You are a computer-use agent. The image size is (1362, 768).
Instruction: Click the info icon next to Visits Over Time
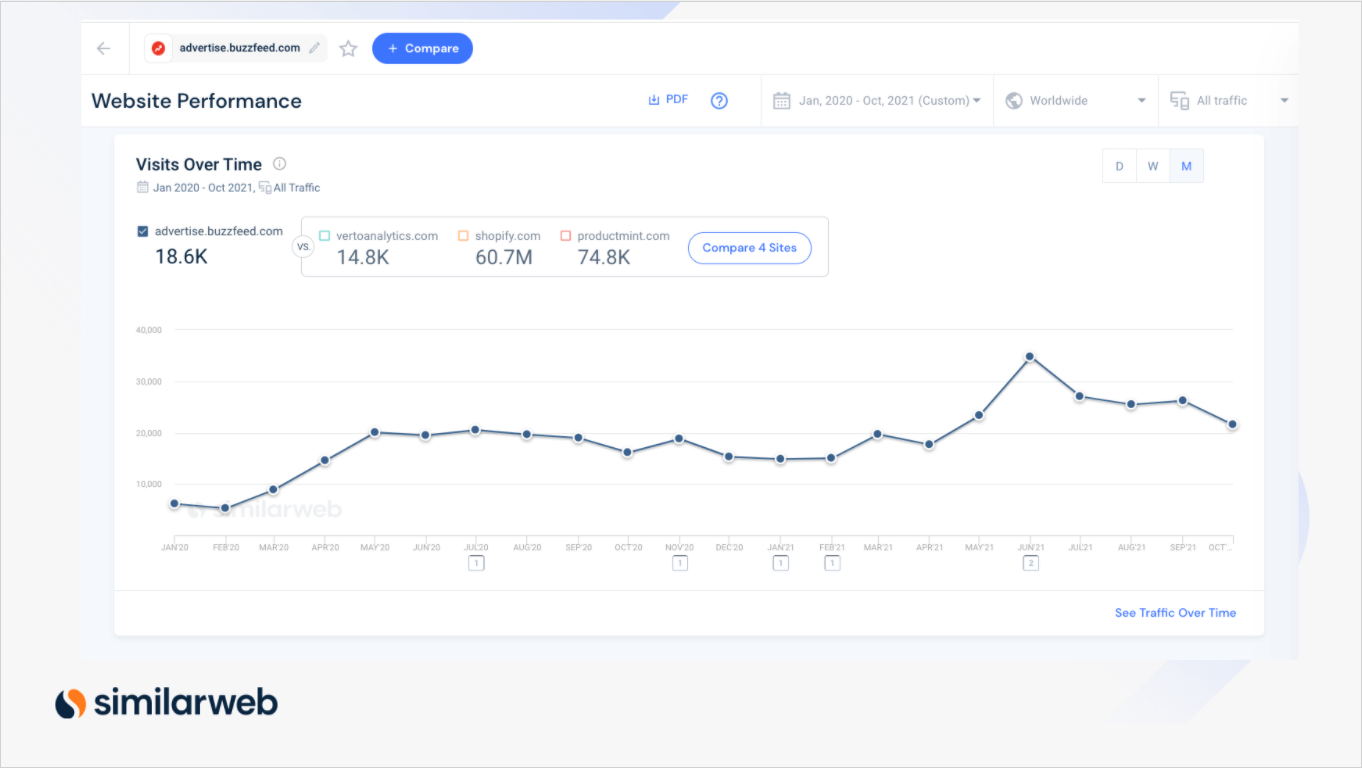(280, 164)
